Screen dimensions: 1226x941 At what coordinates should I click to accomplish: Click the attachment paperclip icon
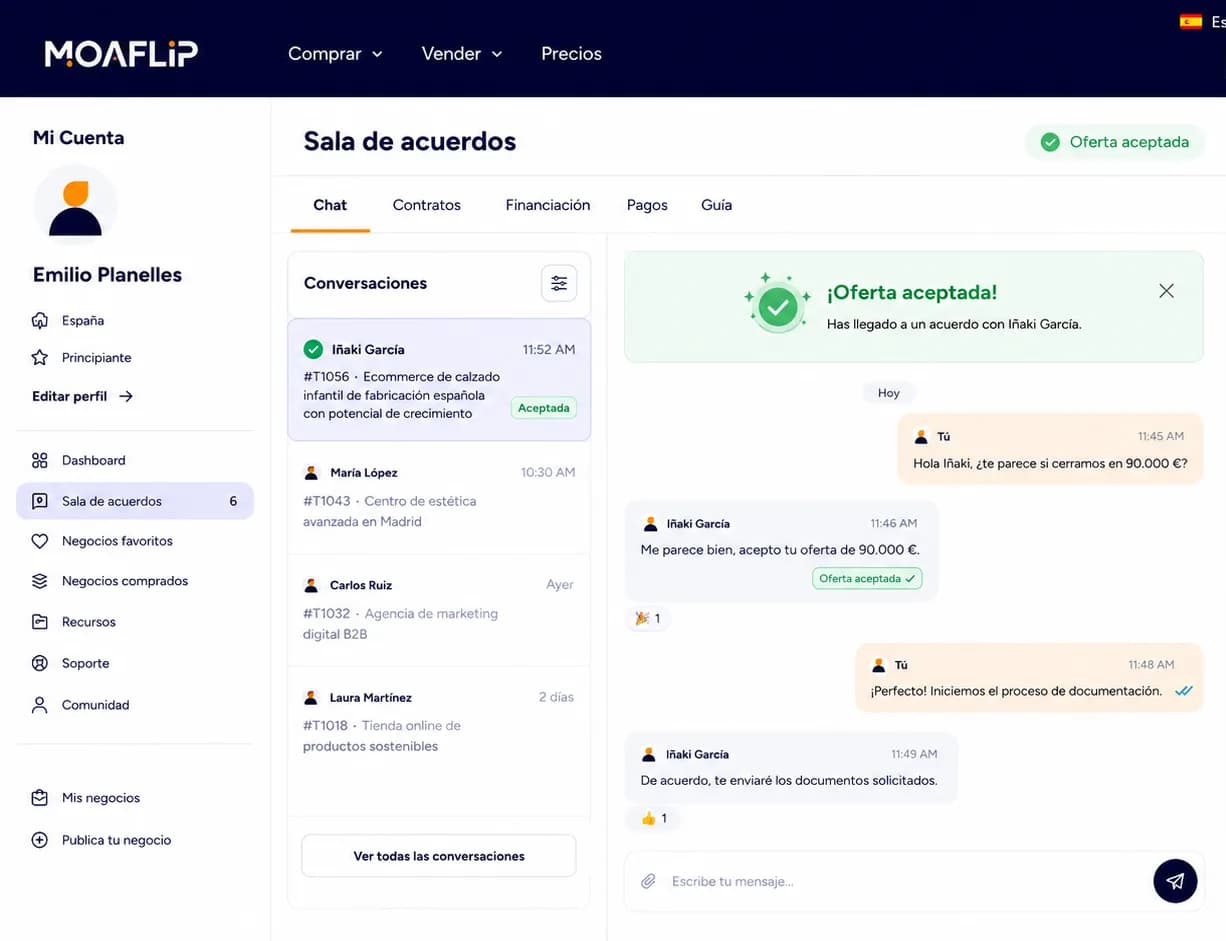click(648, 881)
